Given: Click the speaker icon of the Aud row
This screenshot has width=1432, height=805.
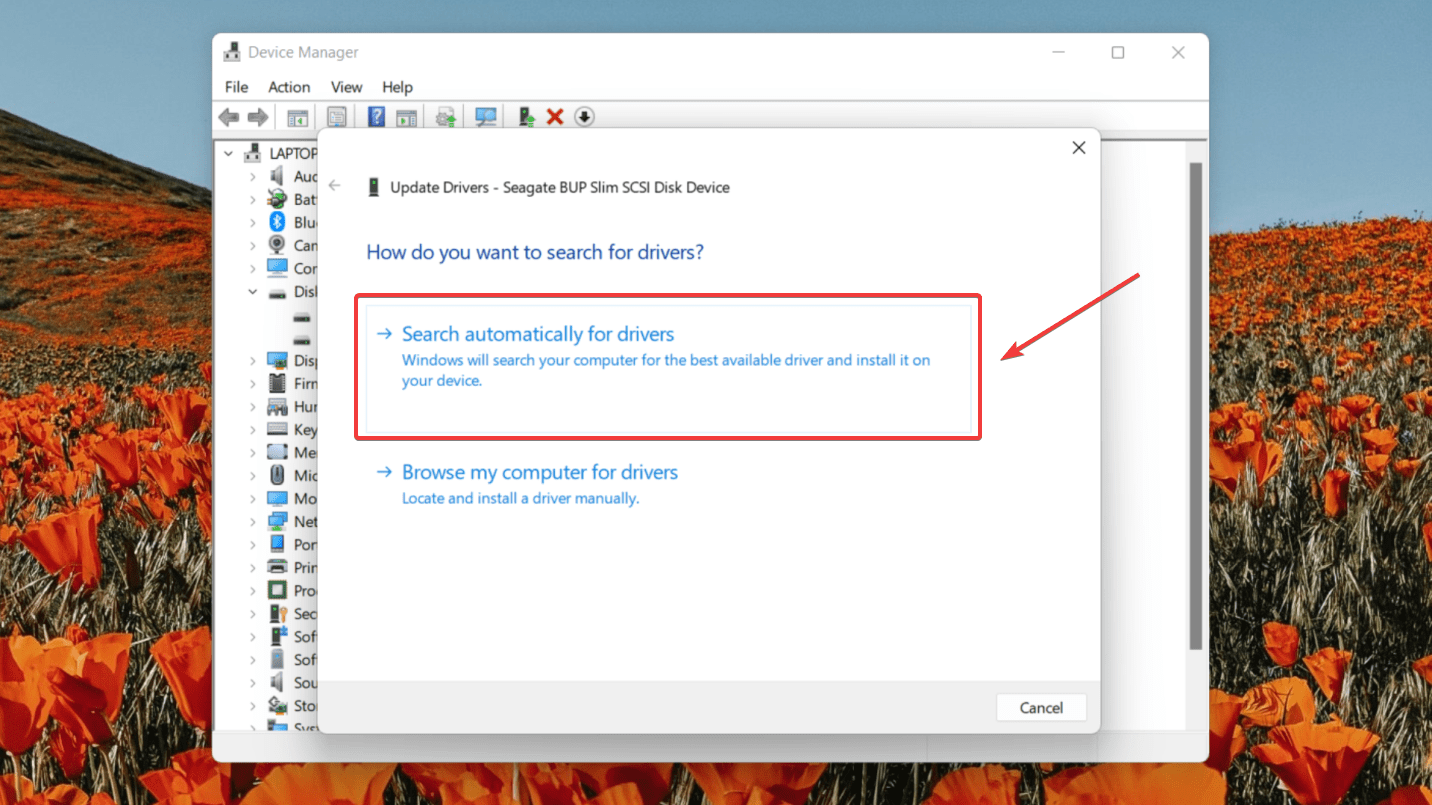Looking at the screenshot, I should click(277, 176).
